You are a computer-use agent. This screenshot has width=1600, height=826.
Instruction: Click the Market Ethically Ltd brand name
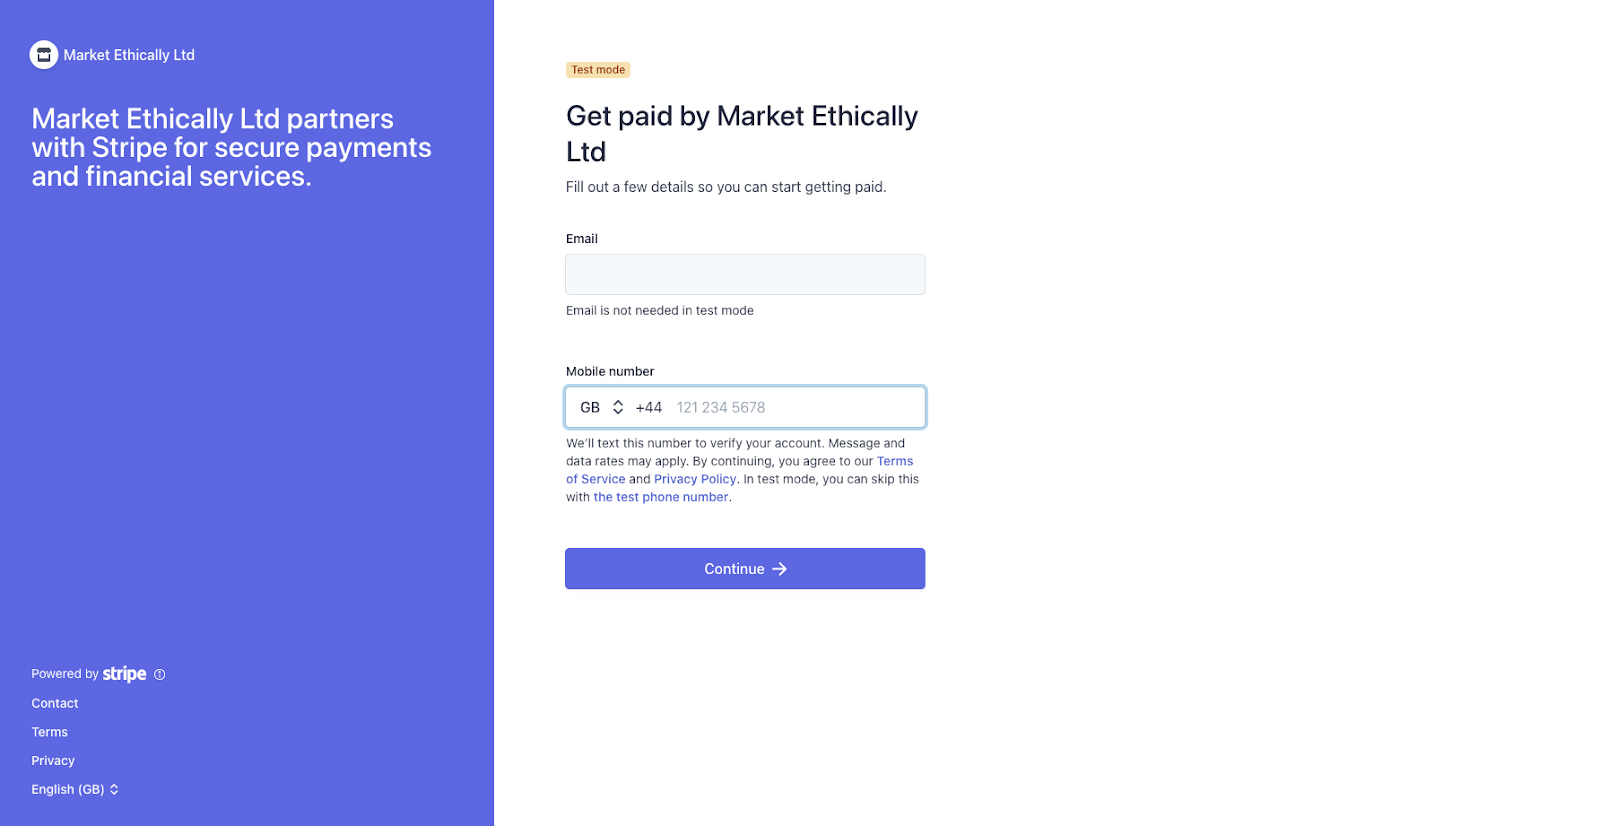tap(129, 55)
